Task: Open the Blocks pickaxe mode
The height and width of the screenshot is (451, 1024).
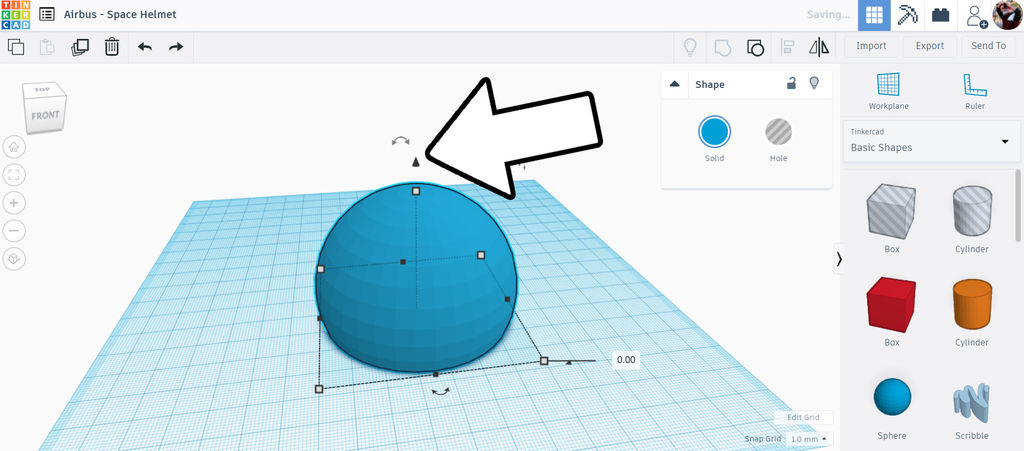Action: click(907, 15)
